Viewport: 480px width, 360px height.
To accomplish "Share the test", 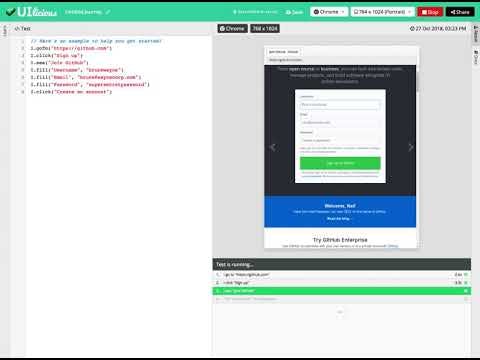I will [x=460, y=12].
